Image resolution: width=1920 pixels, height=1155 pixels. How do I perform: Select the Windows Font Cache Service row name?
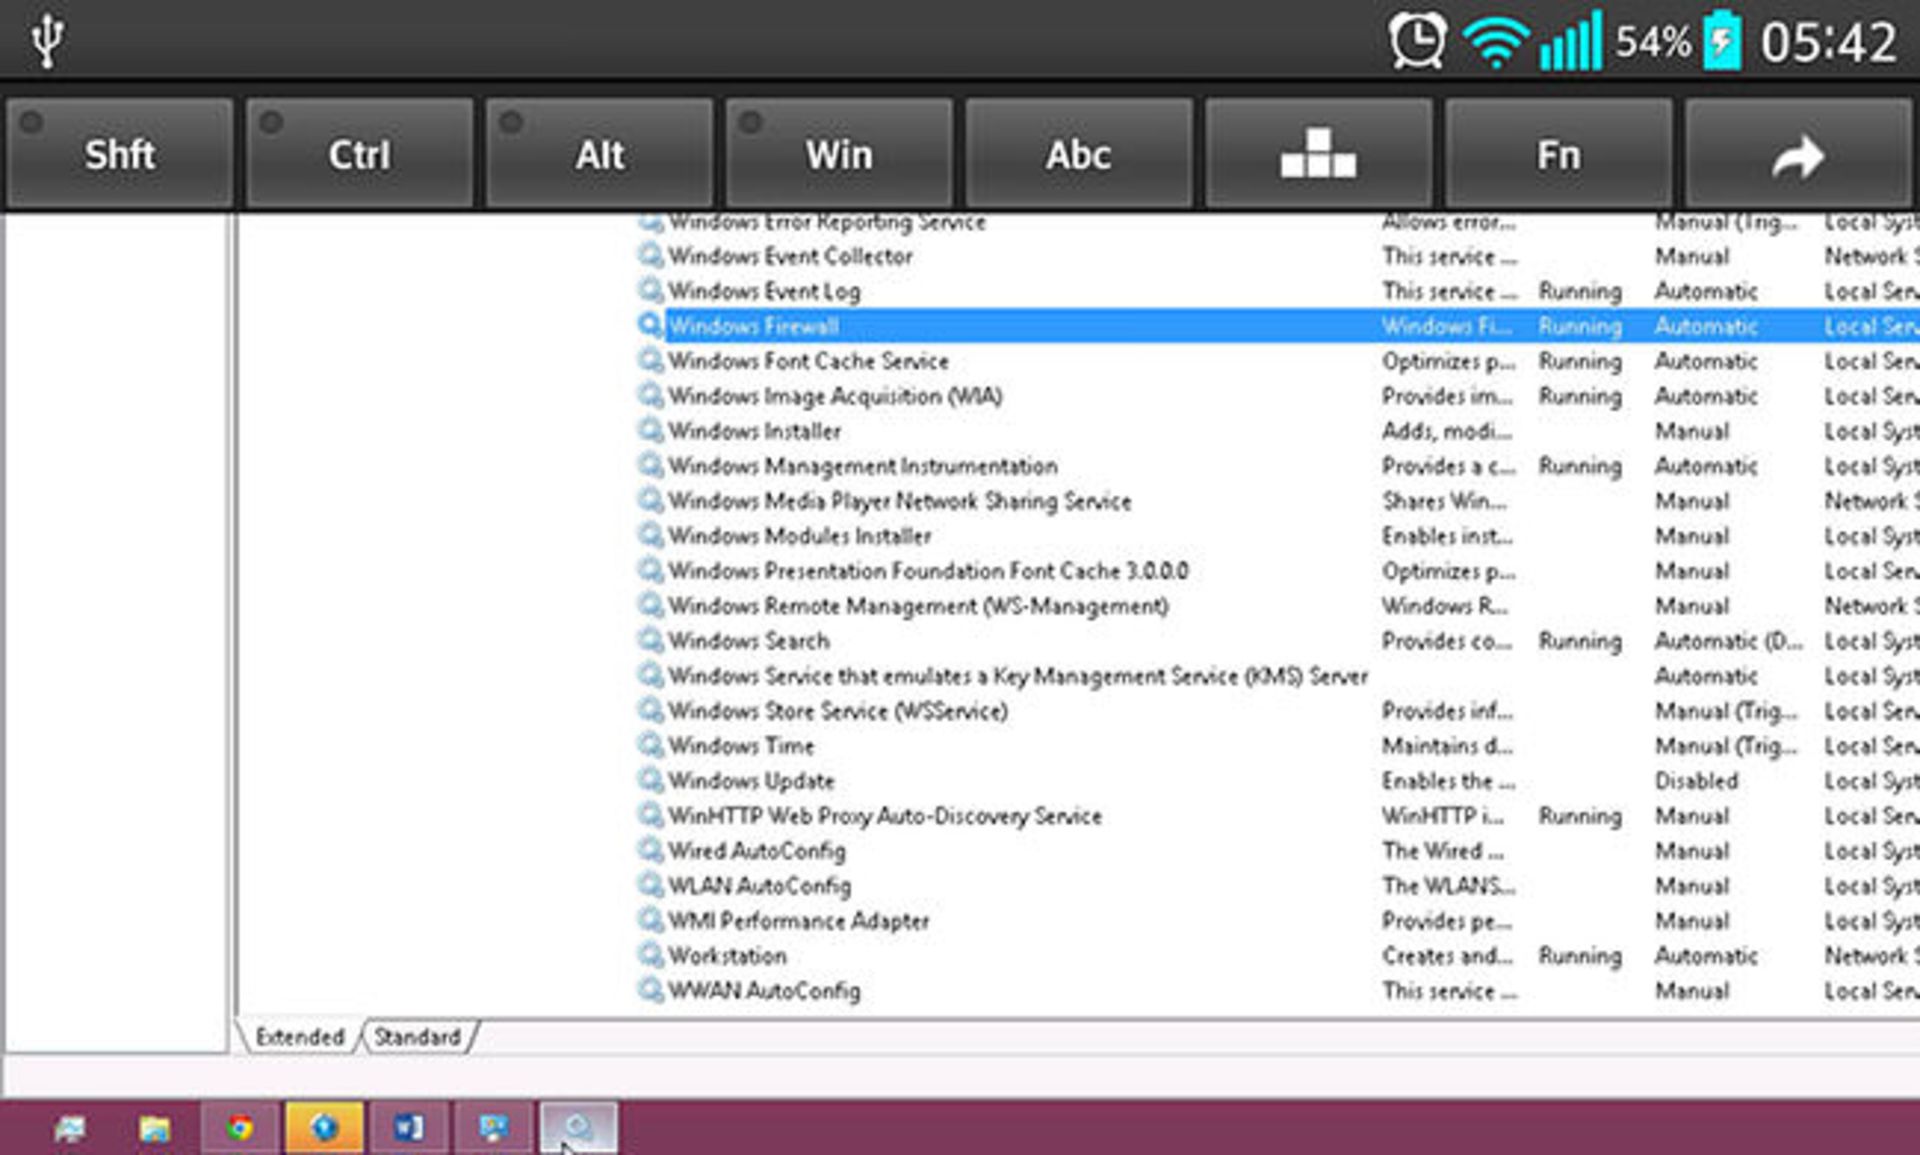[808, 361]
